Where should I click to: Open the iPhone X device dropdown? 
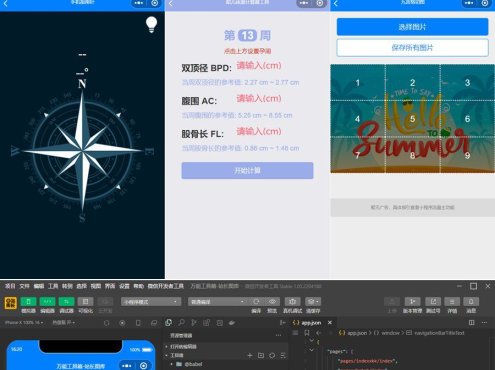point(24,322)
